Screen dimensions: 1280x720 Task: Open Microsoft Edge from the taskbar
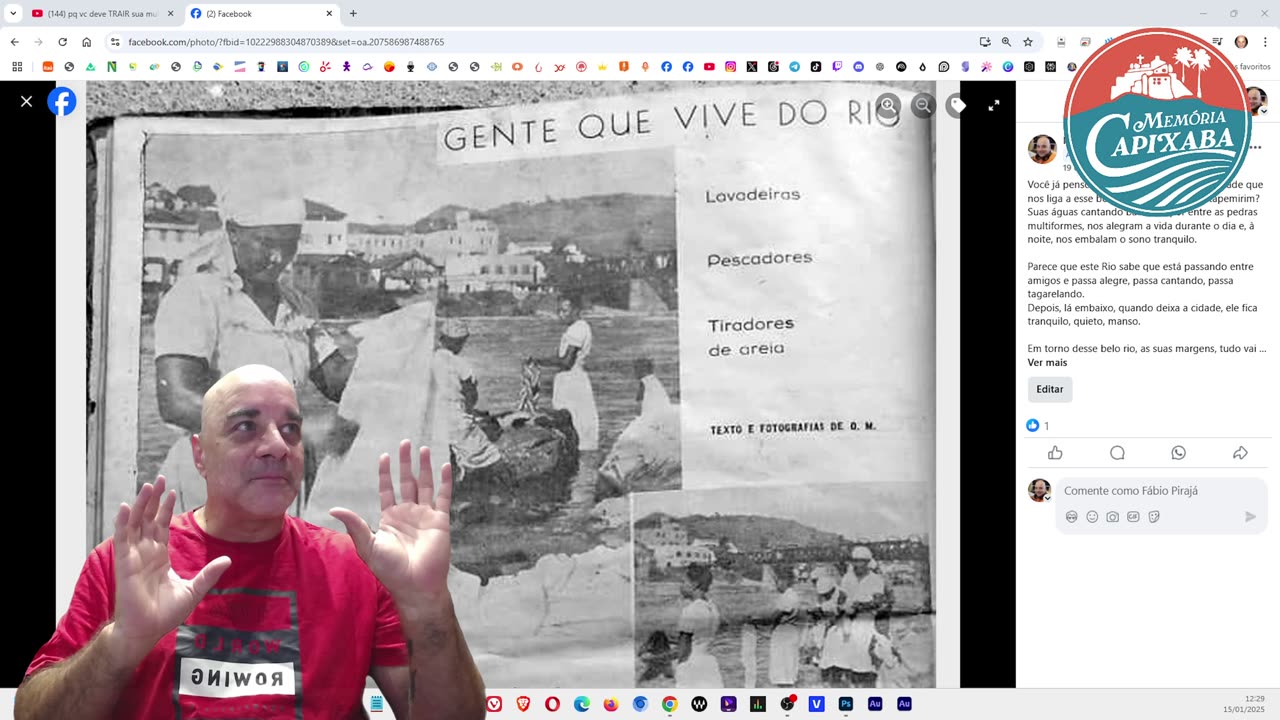pos(582,704)
